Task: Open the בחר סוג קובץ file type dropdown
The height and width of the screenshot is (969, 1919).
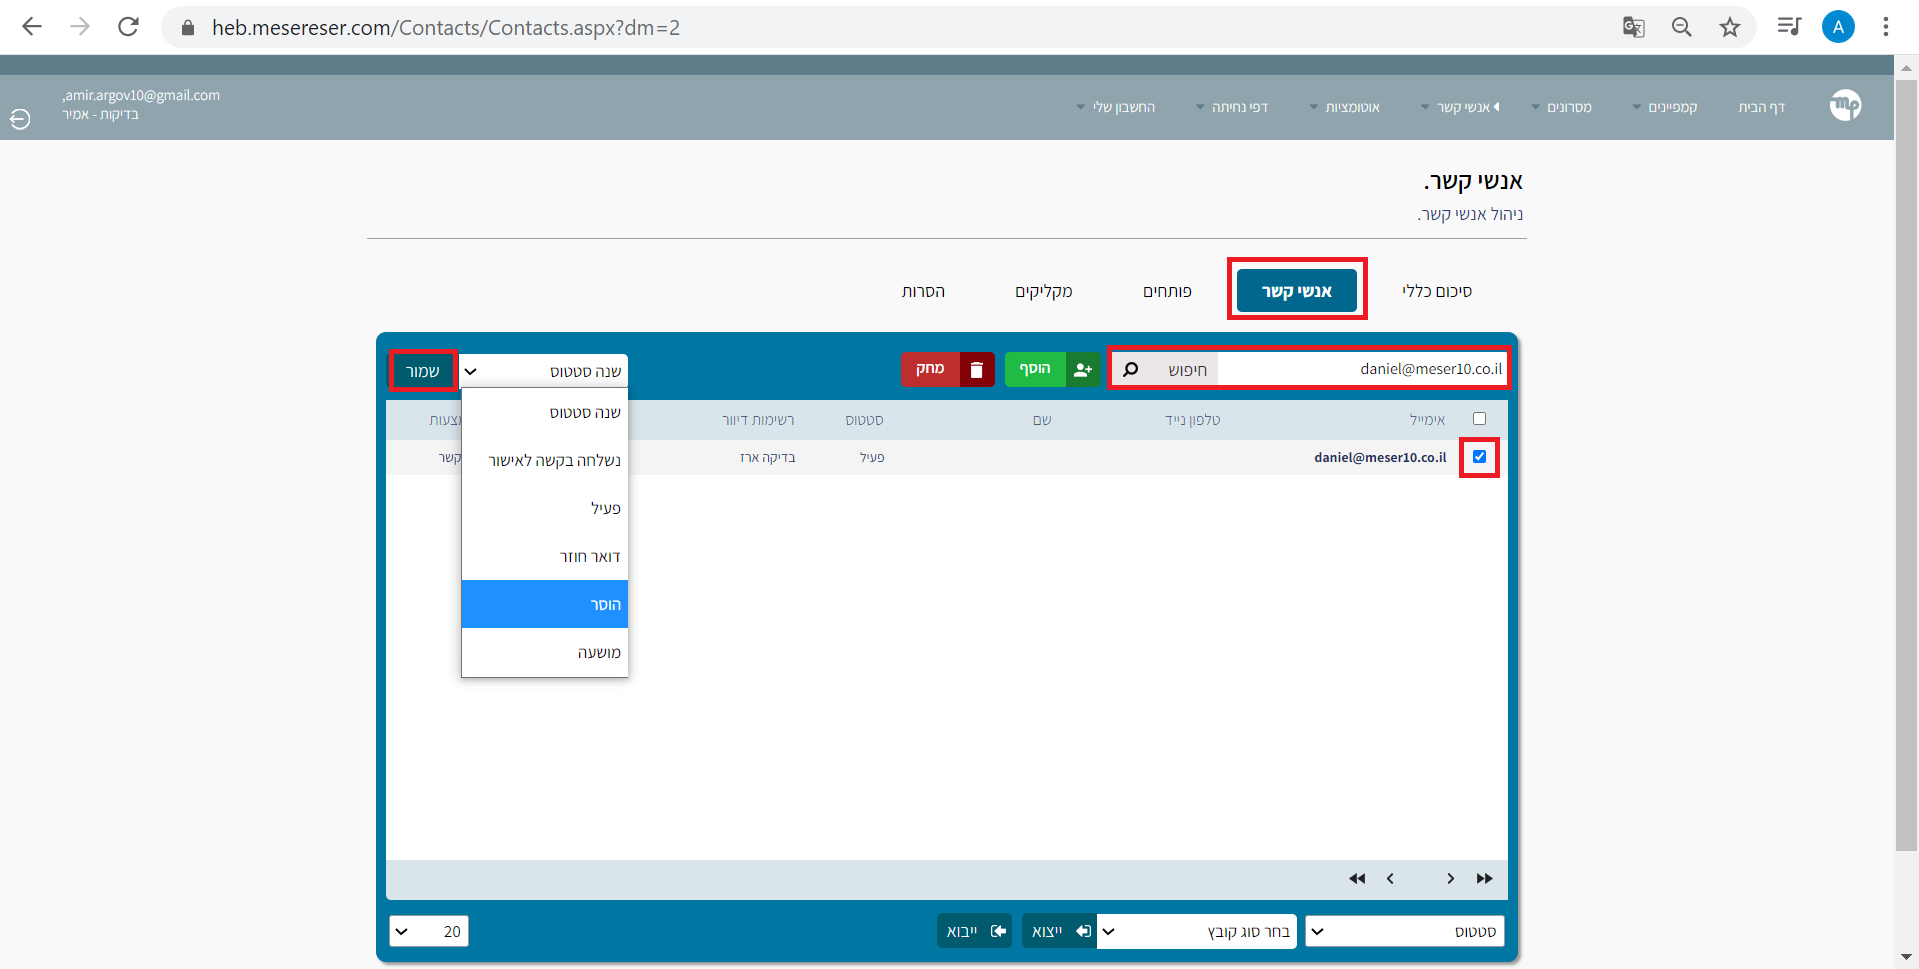Action: (x=1197, y=932)
